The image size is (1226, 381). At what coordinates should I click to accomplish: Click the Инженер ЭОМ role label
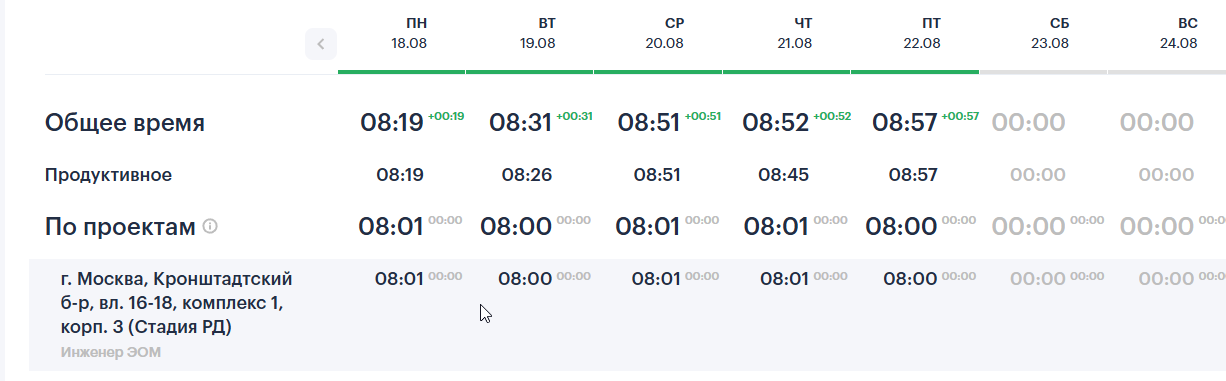pyautogui.click(x=110, y=352)
